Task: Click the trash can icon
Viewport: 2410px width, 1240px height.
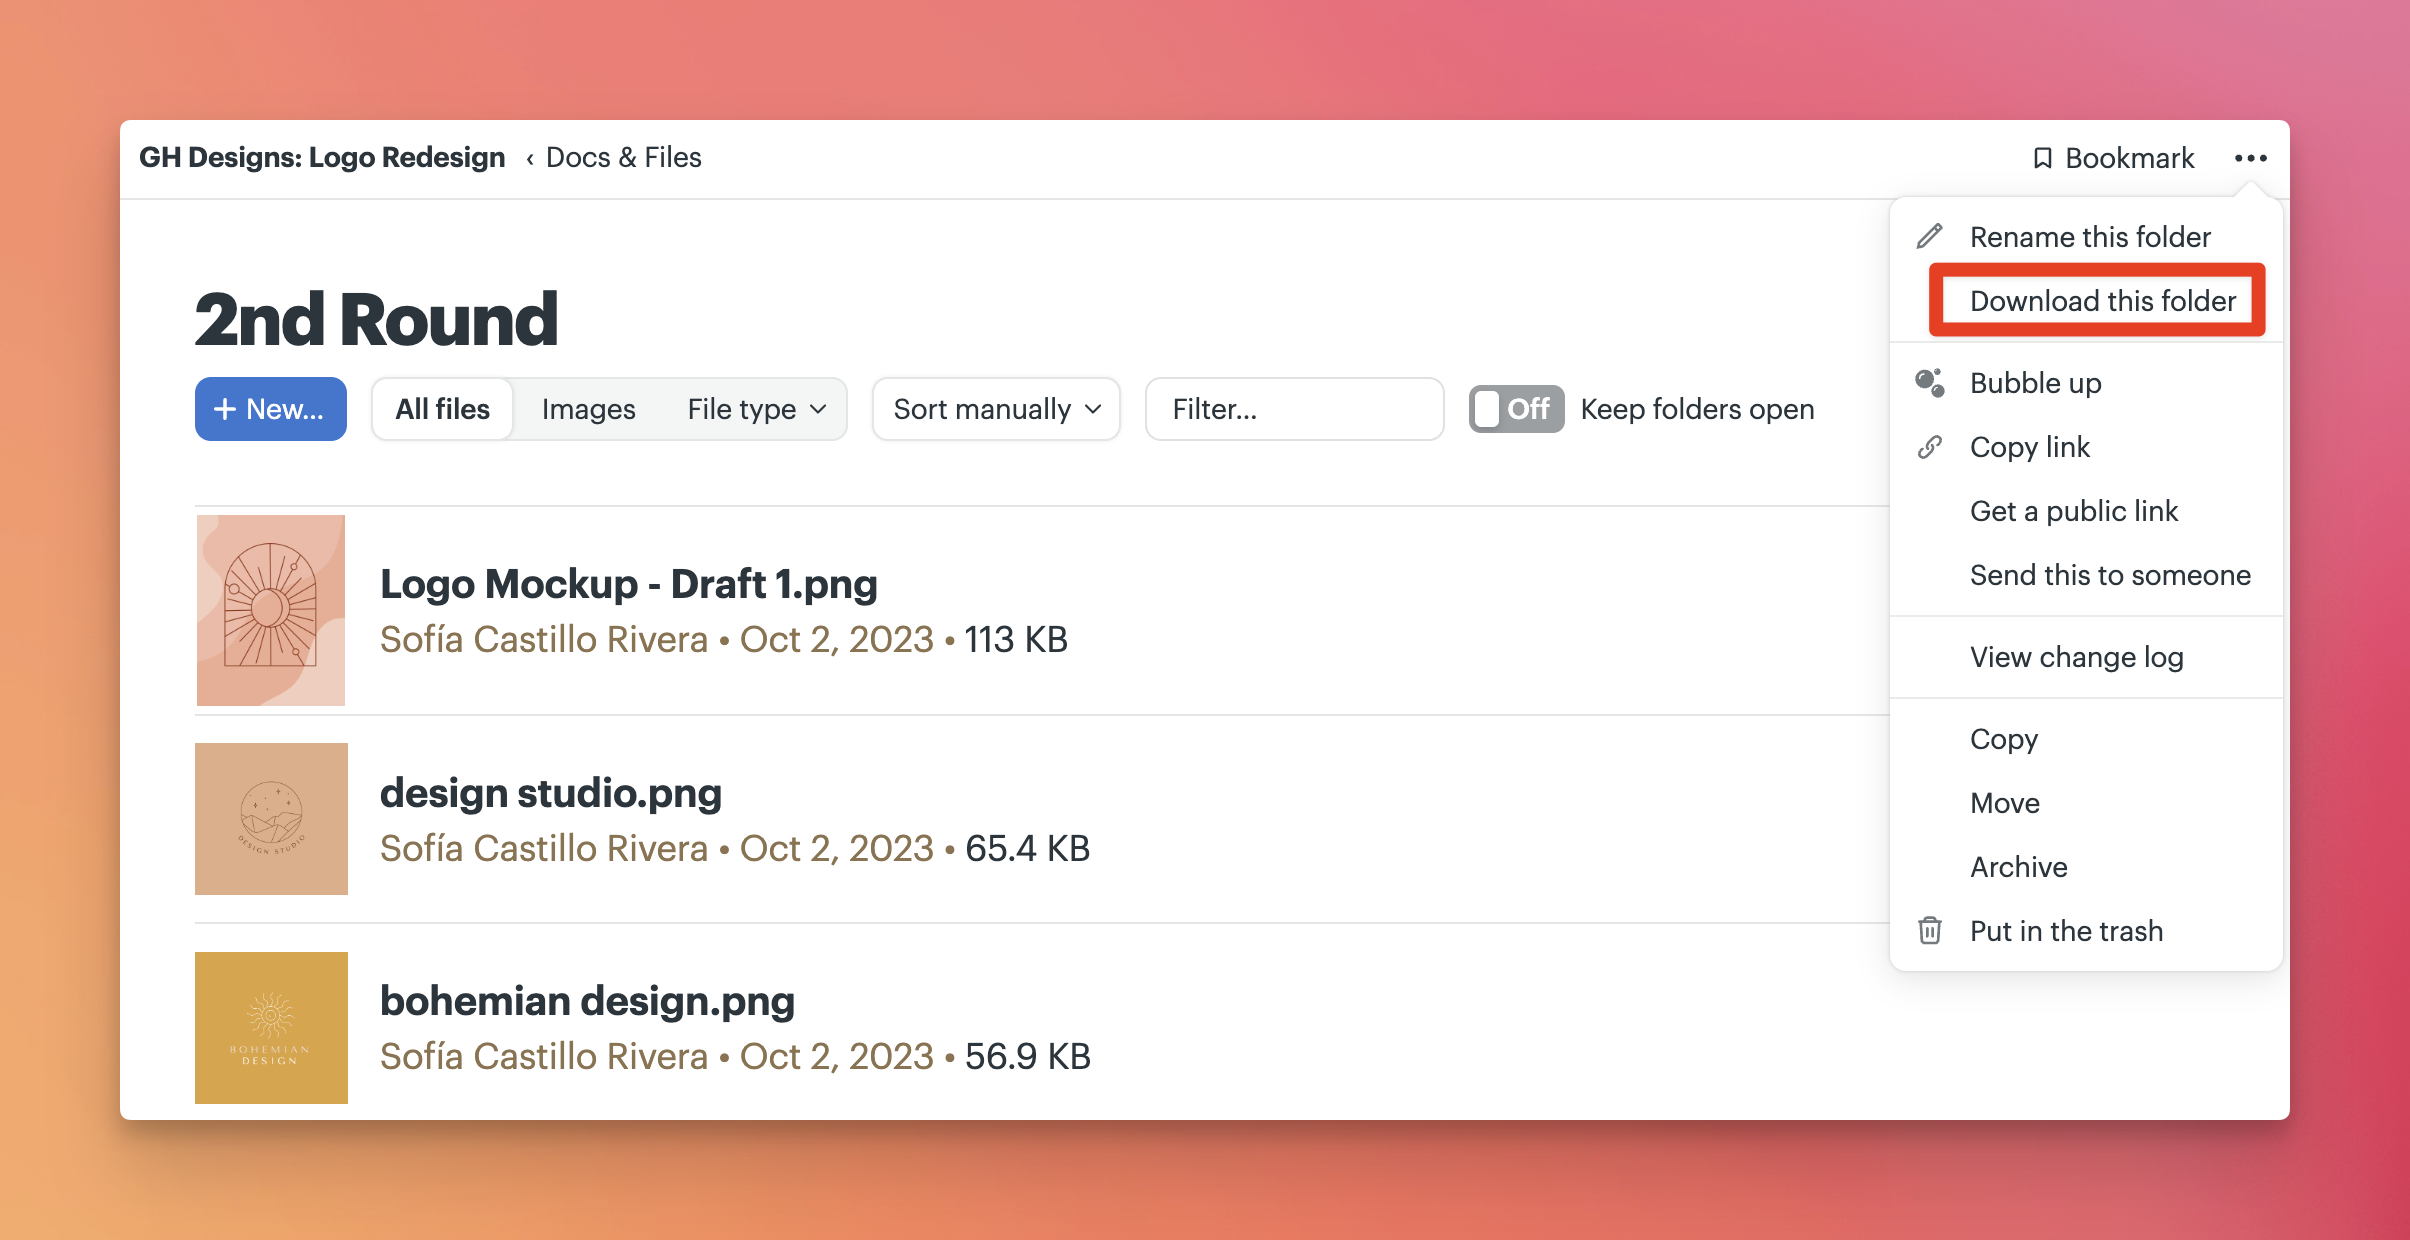Action: point(1929,931)
